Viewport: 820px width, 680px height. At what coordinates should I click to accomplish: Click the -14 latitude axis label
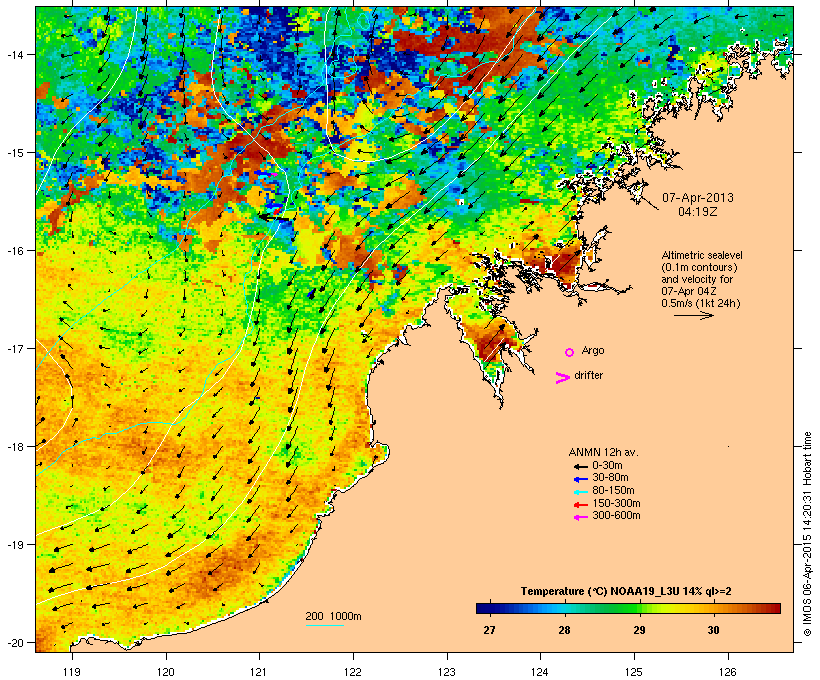[14, 54]
